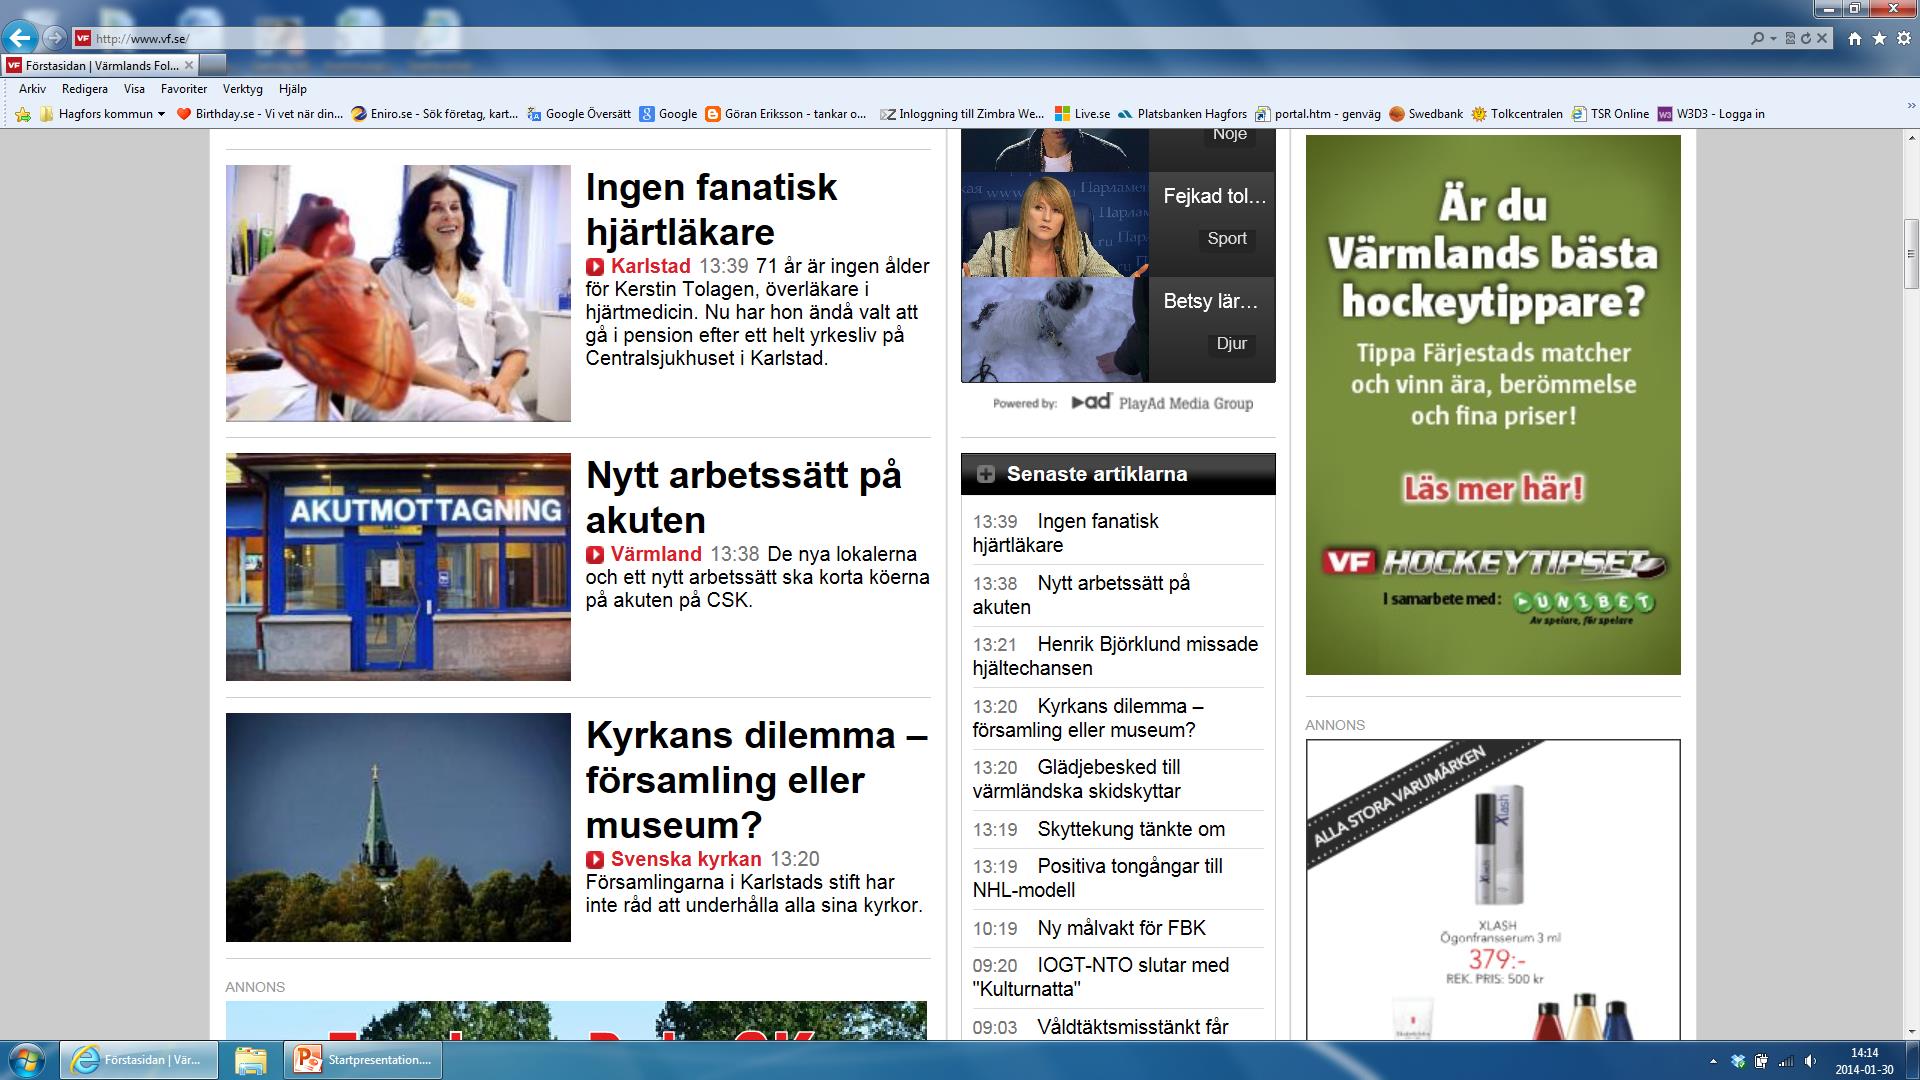The height and width of the screenshot is (1080, 1920).
Task: Click the red play icon before Värmland
Action: click(x=595, y=555)
